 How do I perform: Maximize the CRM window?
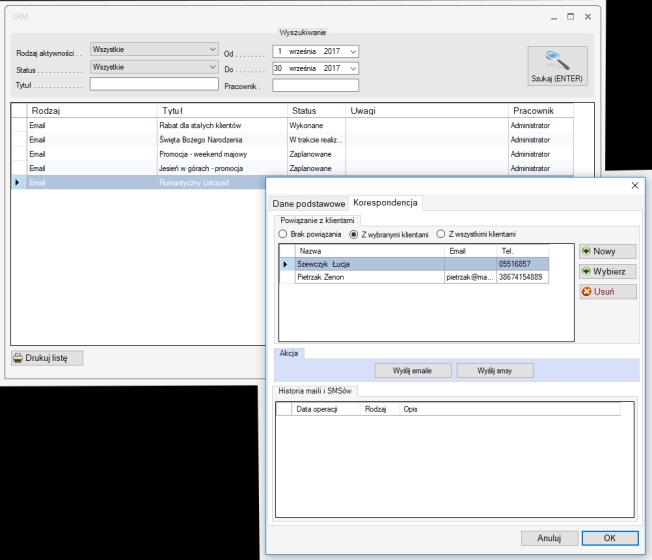click(570, 17)
